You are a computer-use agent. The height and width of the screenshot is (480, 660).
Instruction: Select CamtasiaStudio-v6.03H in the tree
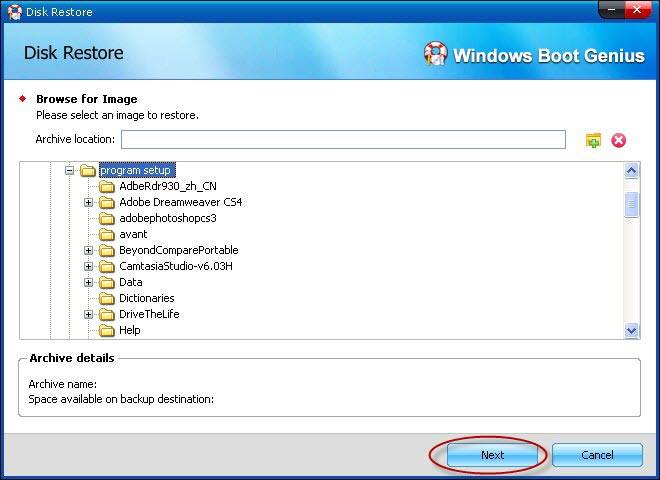tap(176, 266)
